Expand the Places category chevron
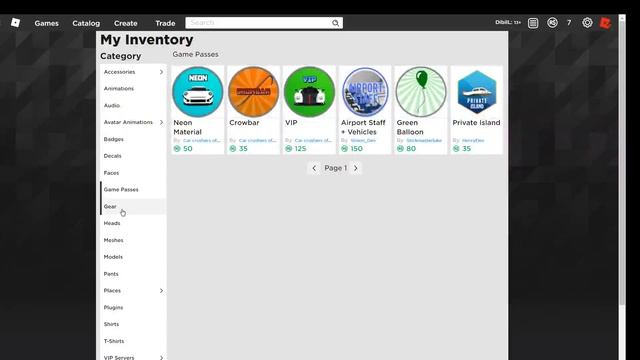Viewport: 640px width, 360px height. point(161,291)
